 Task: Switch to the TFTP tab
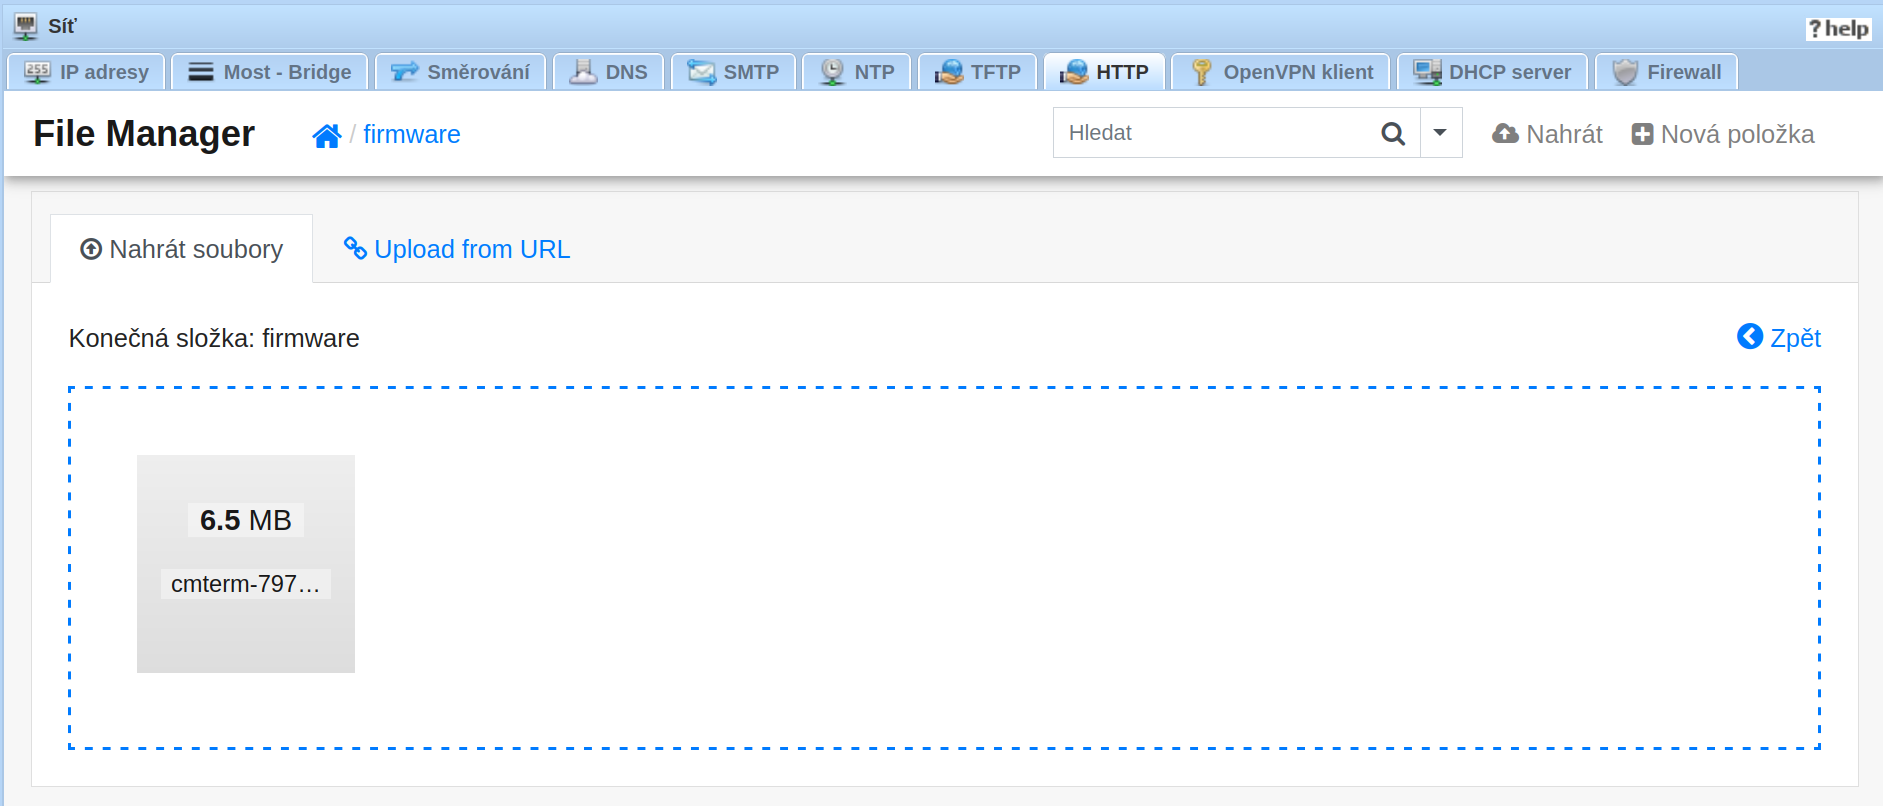point(978,72)
